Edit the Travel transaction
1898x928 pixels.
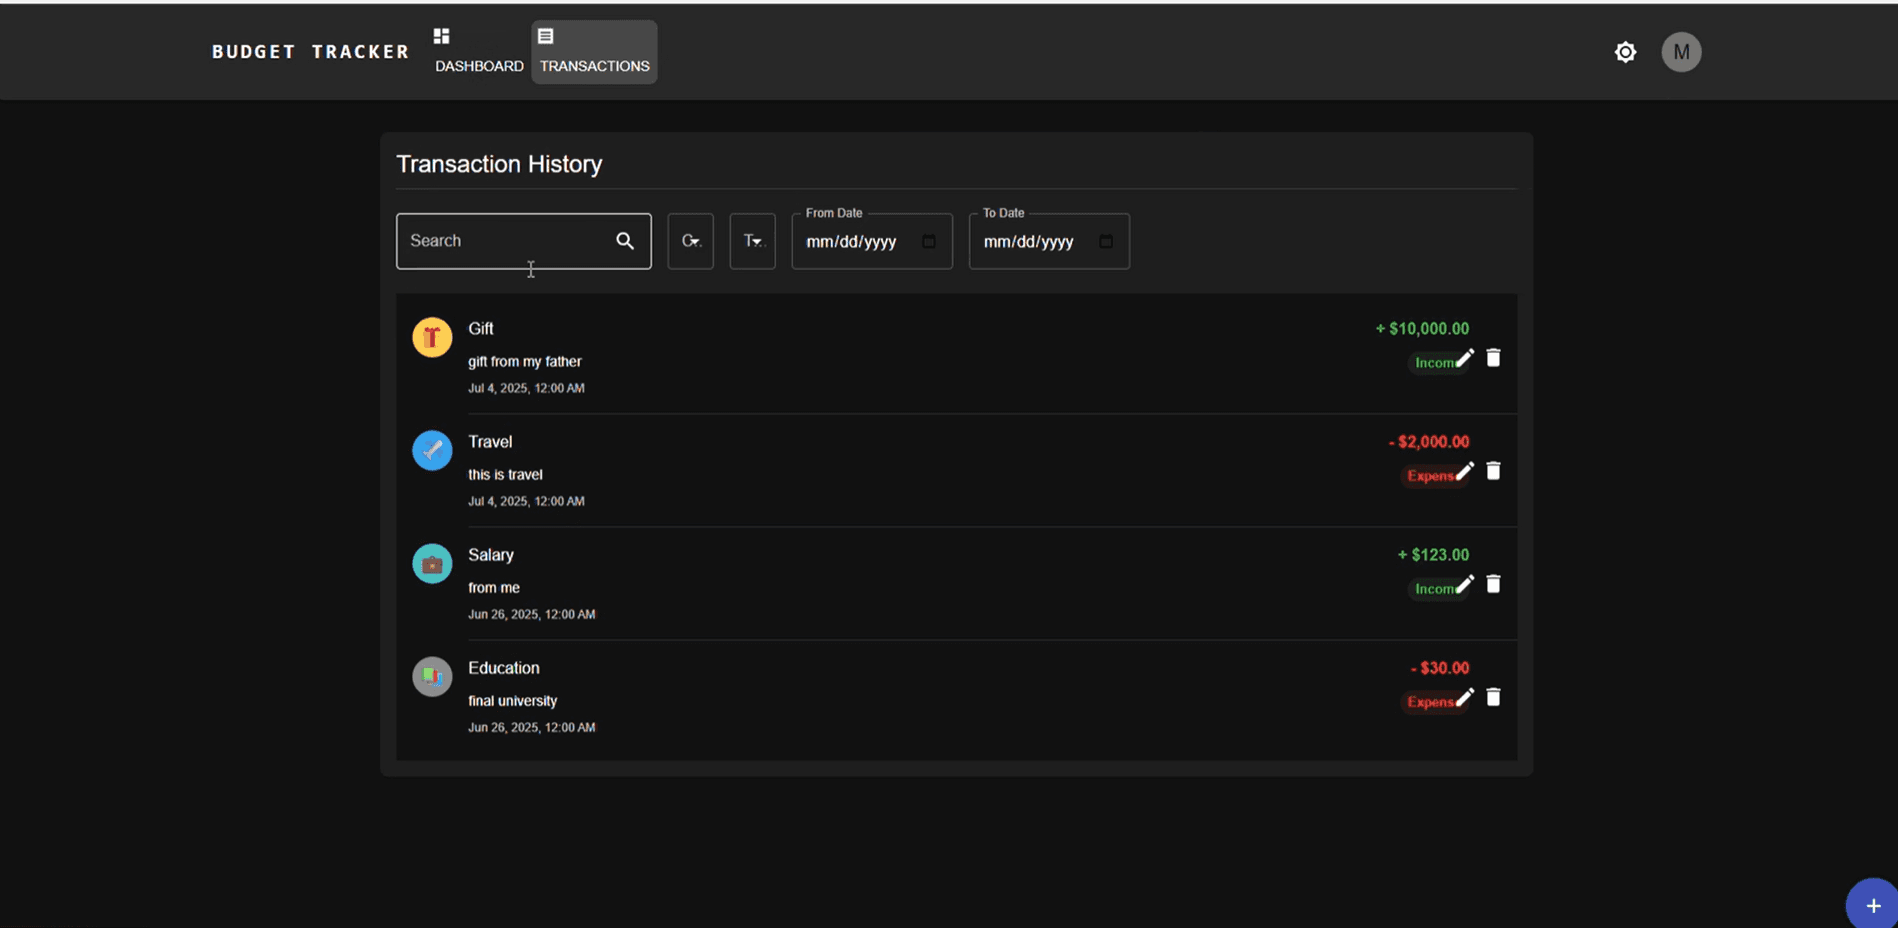[1465, 471]
